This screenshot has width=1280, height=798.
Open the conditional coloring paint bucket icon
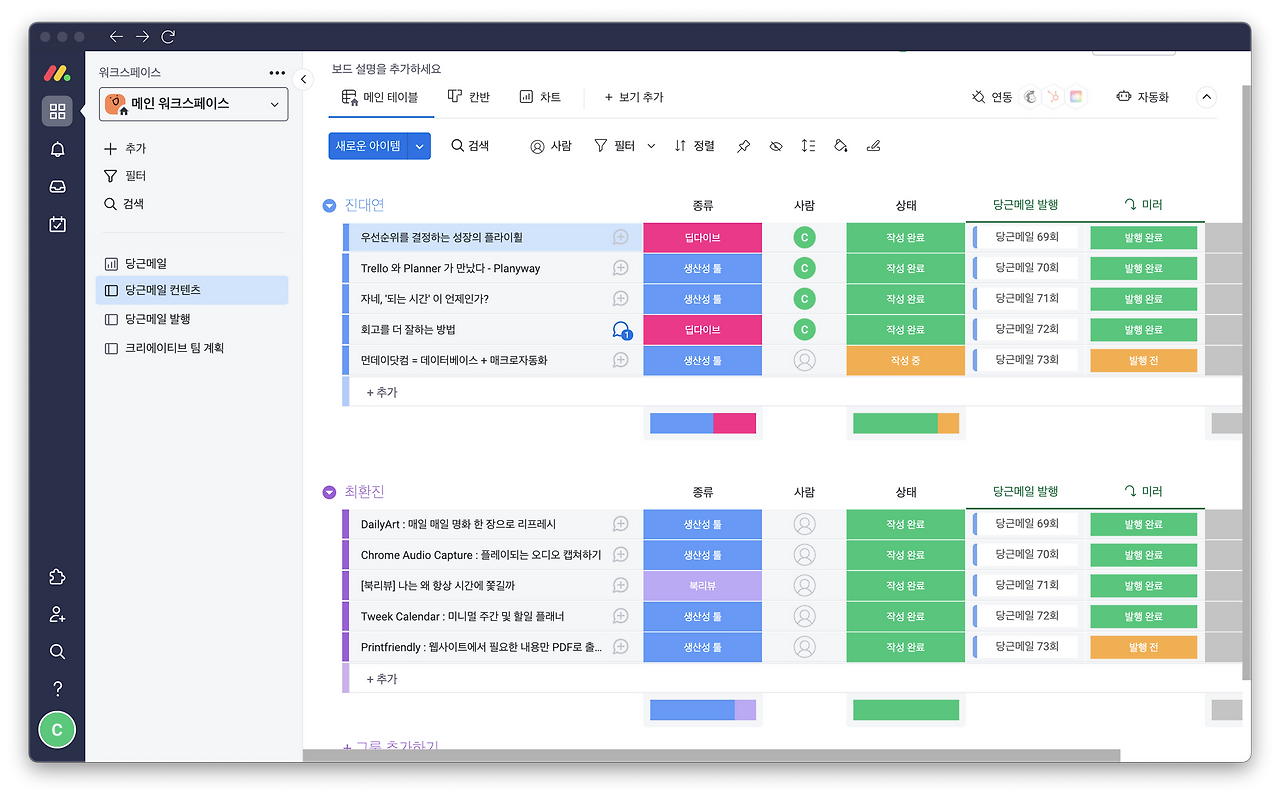click(840, 146)
